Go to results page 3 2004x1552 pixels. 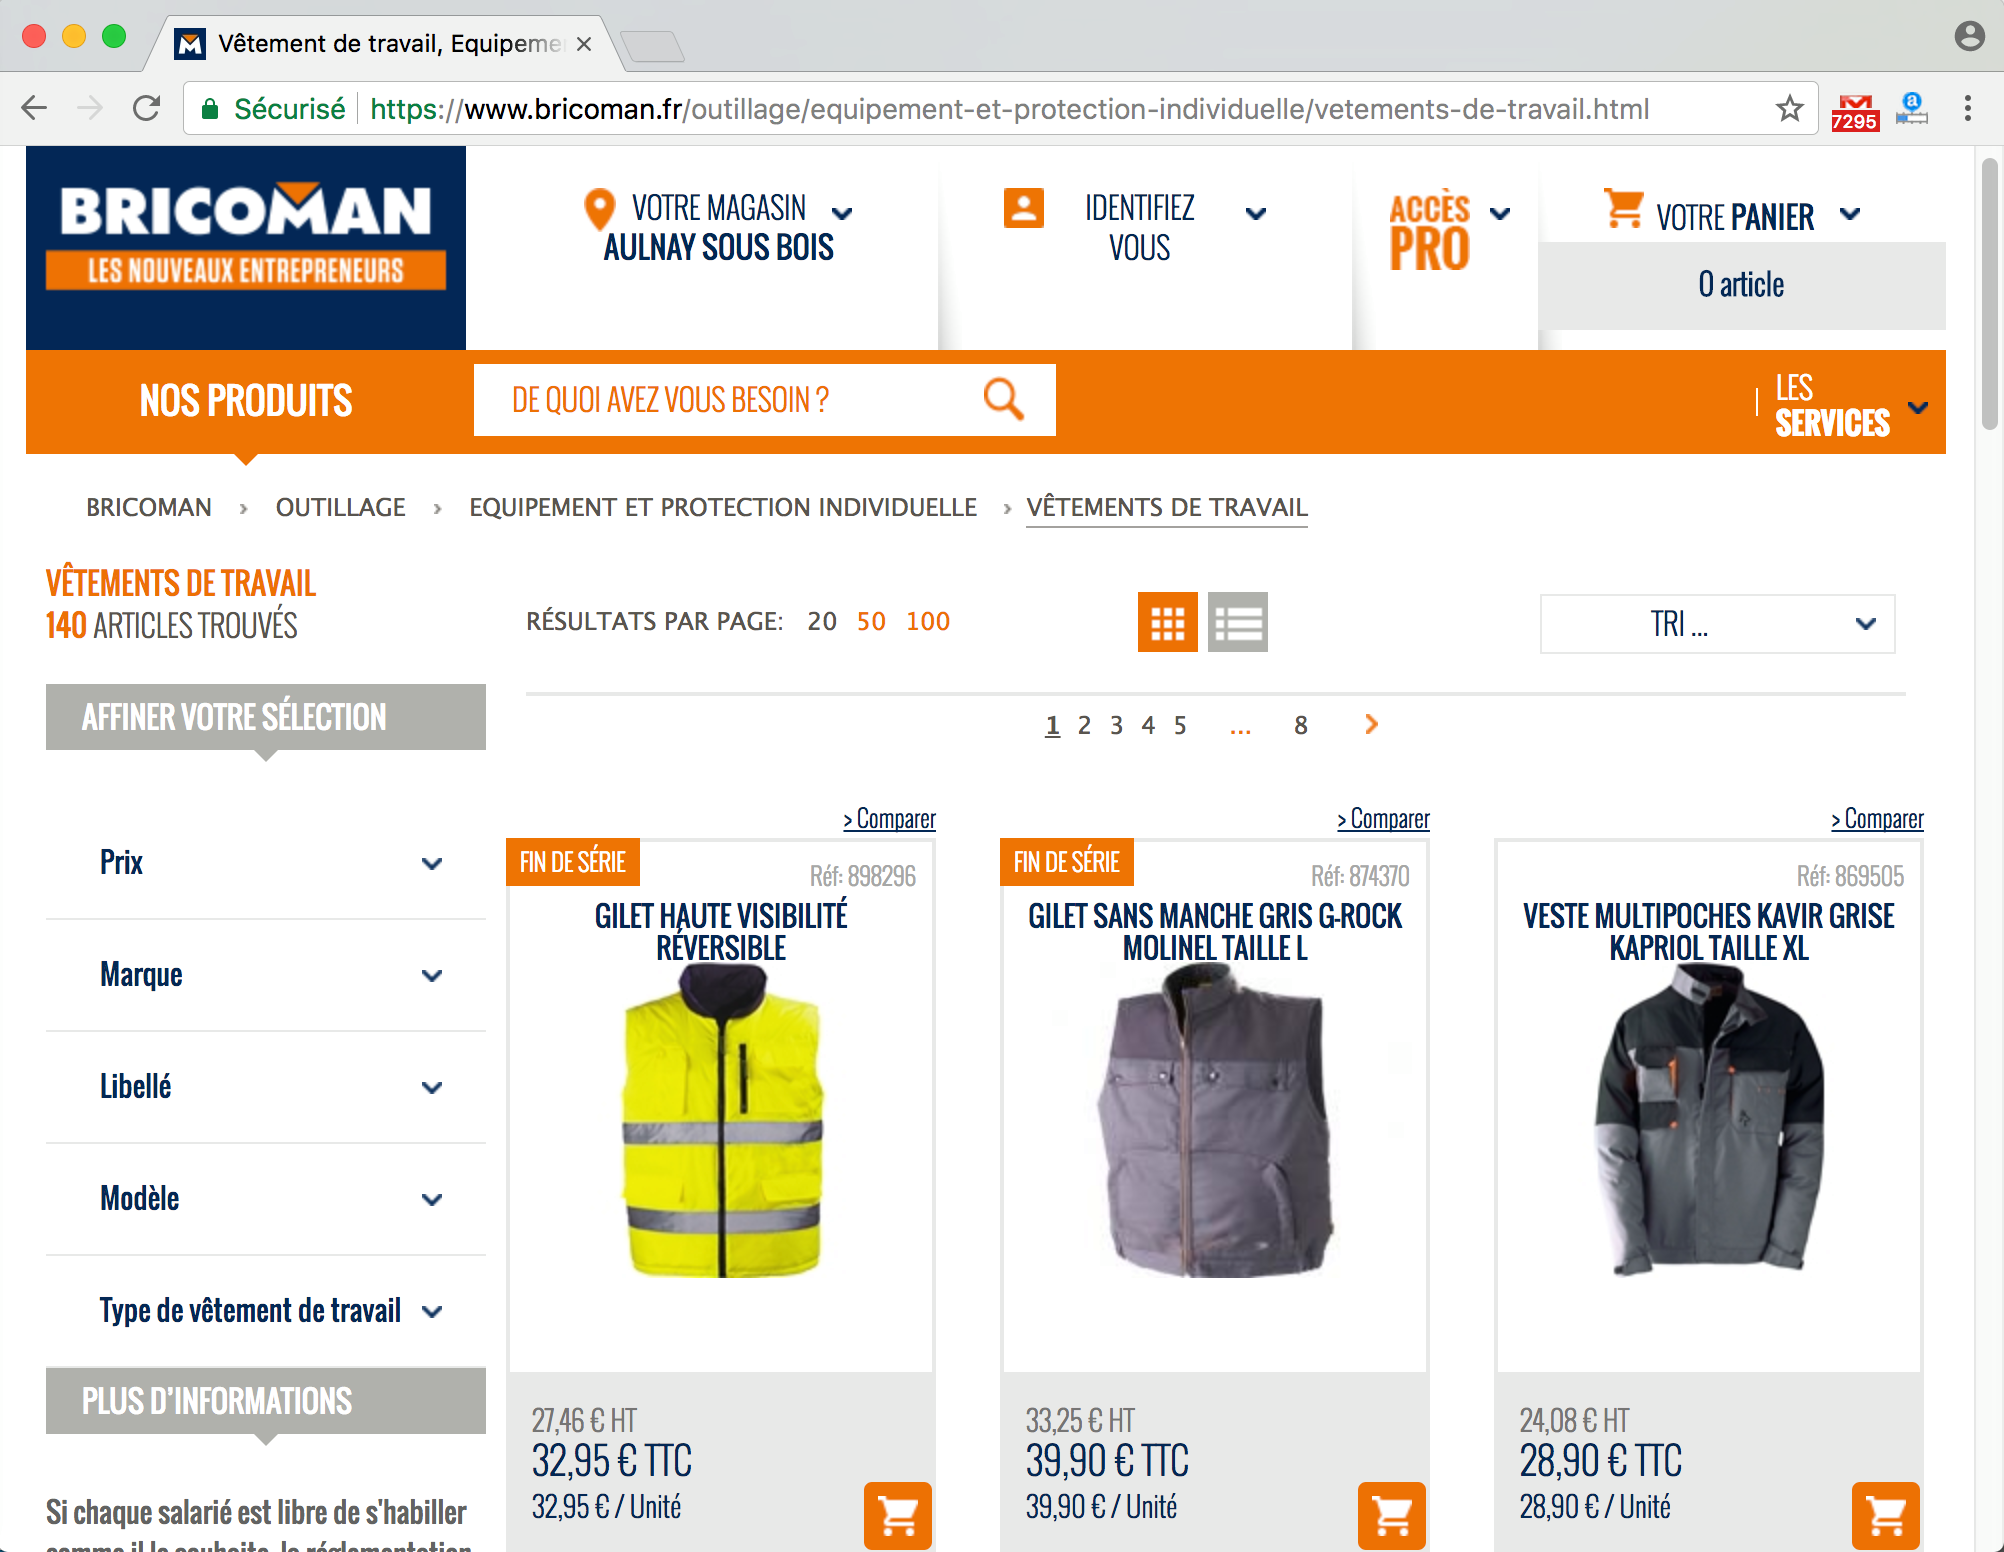[1116, 725]
